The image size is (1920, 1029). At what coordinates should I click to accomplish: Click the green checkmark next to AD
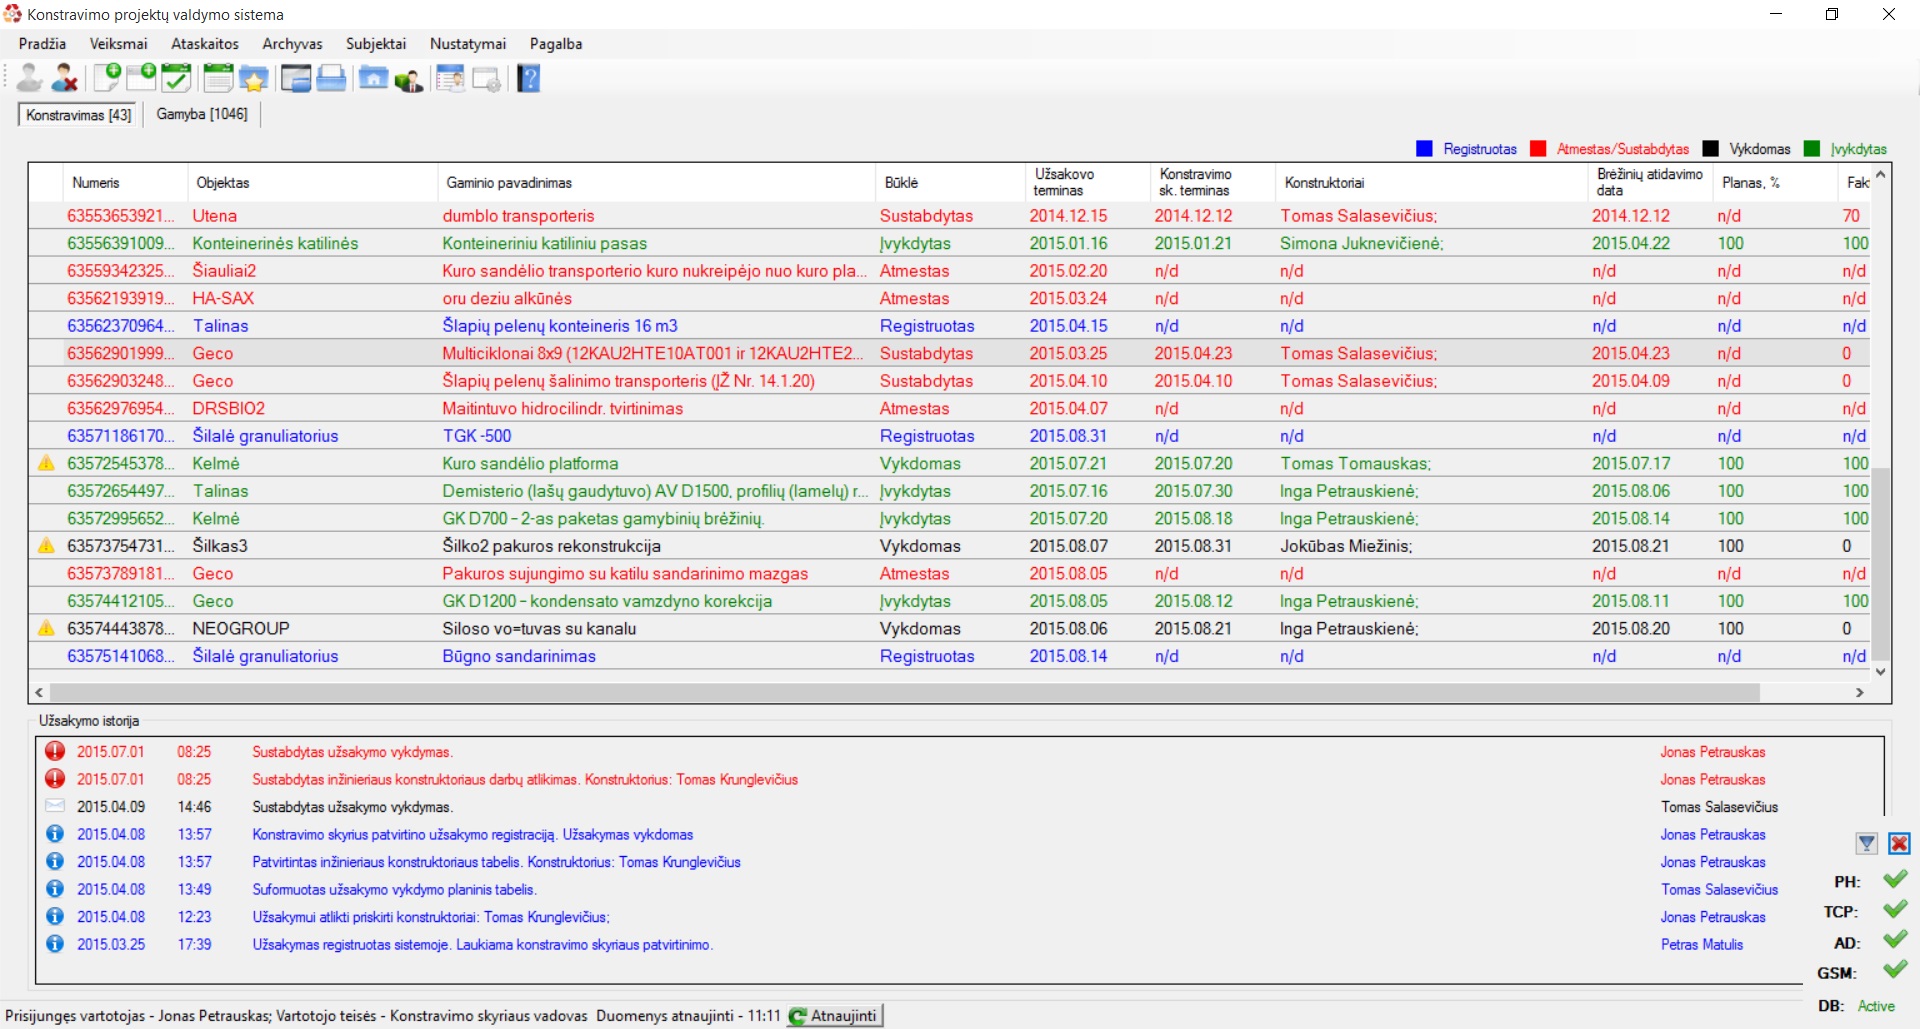1895,939
